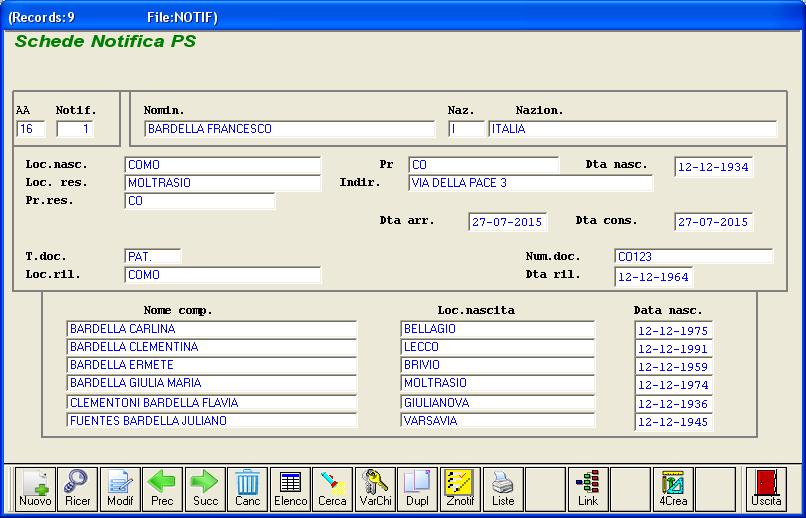Click birth date 12-12-1959
The width and height of the screenshot is (806, 518).
pos(673,366)
